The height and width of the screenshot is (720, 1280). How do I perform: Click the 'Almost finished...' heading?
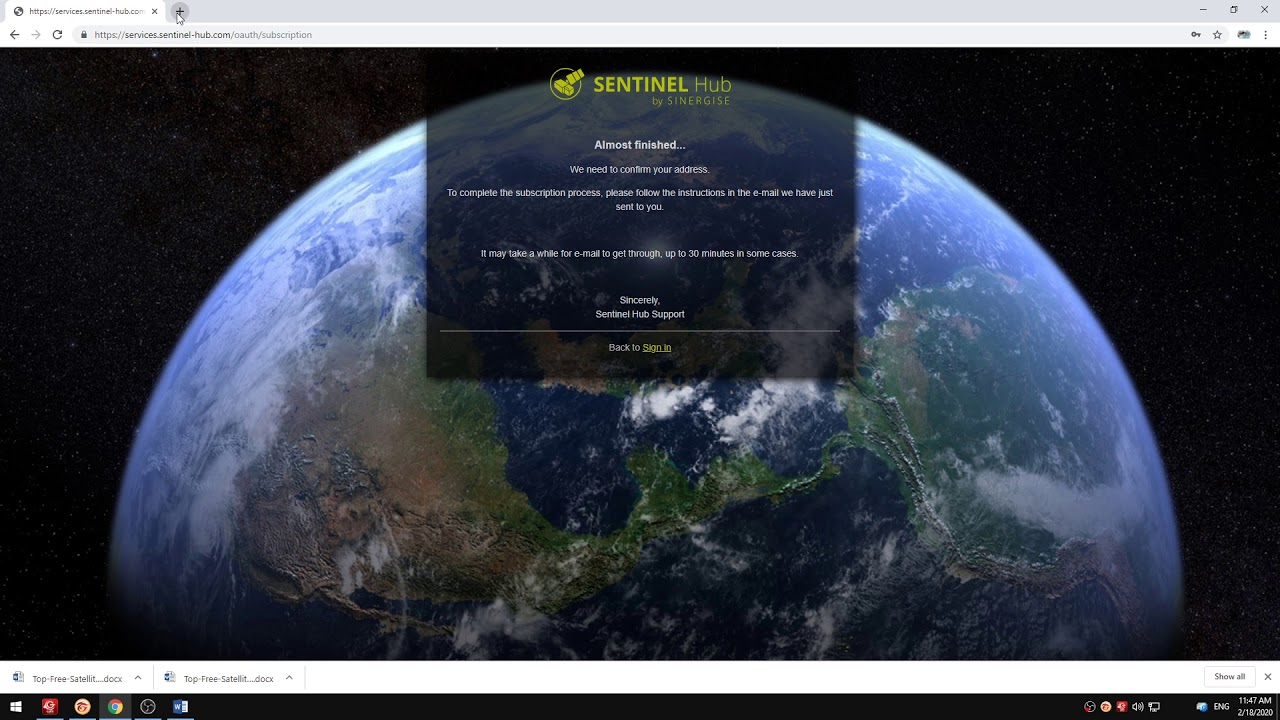click(640, 145)
